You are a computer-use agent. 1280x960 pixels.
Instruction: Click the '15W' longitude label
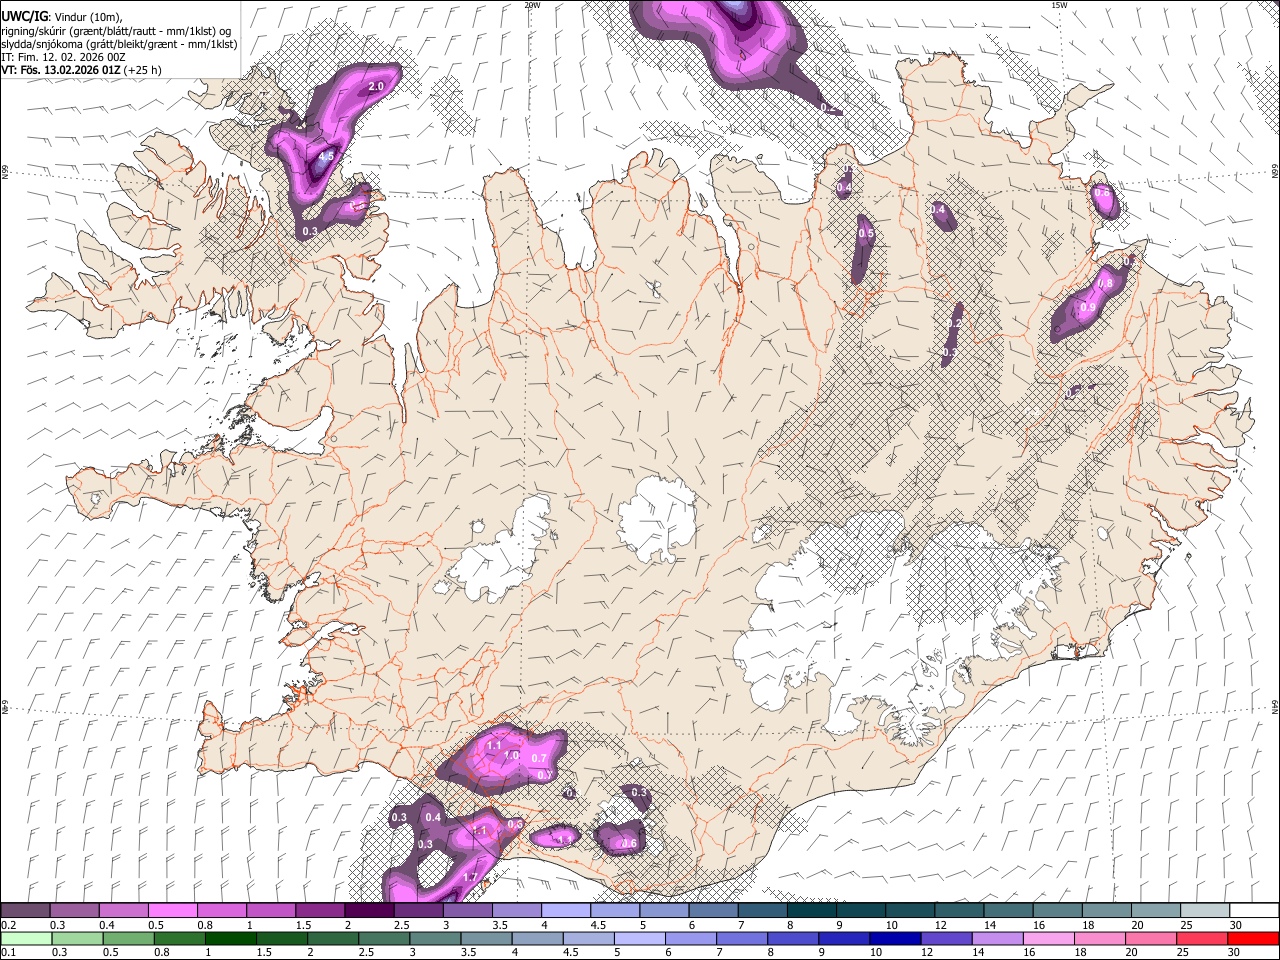click(x=1059, y=5)
